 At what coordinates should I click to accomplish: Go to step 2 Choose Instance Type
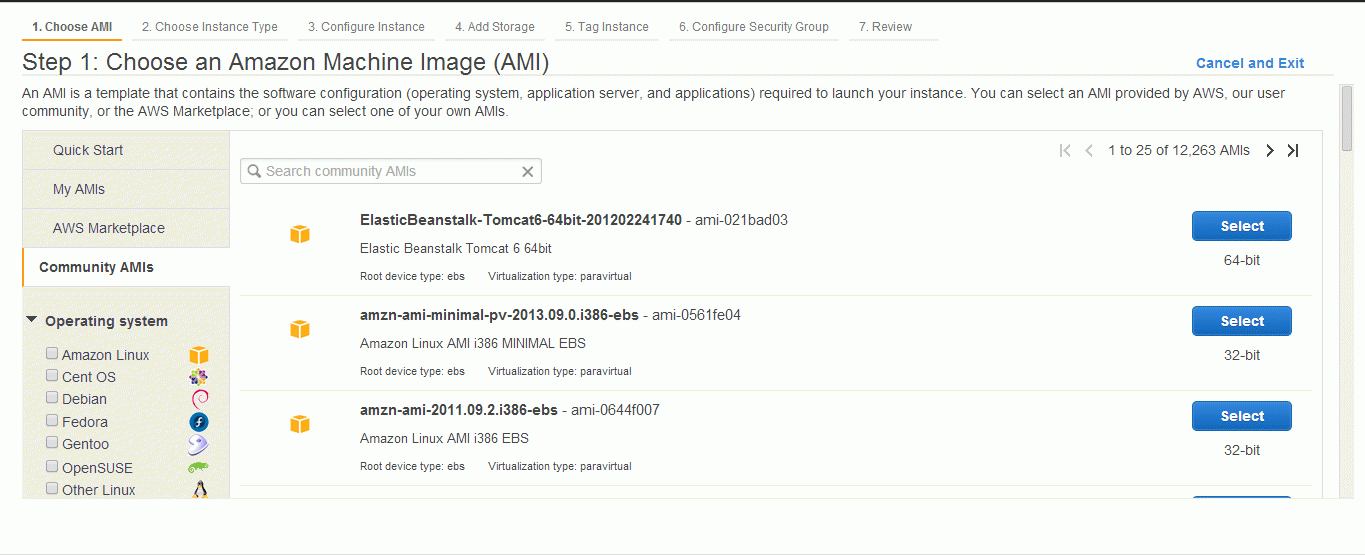[209, 27]
